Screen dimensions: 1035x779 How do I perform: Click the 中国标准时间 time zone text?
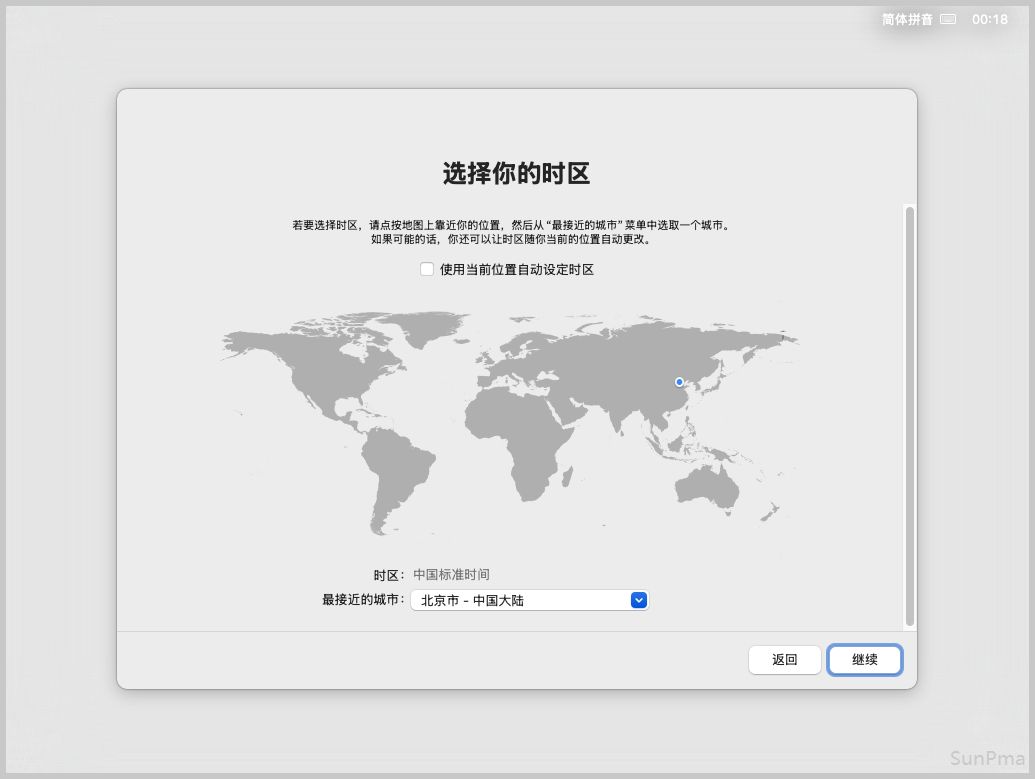pos(451,575)
